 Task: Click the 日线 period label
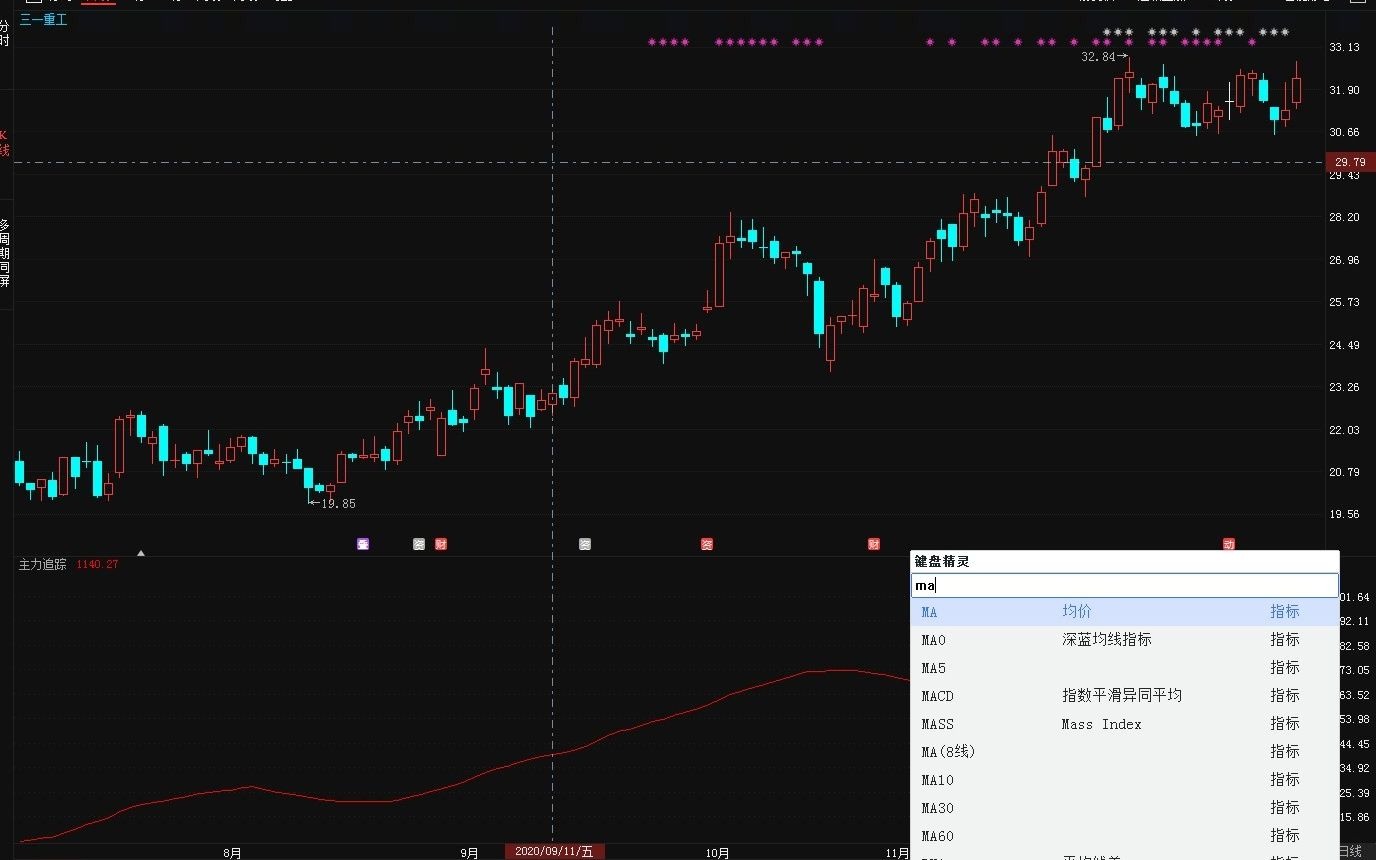[1350, 851]
